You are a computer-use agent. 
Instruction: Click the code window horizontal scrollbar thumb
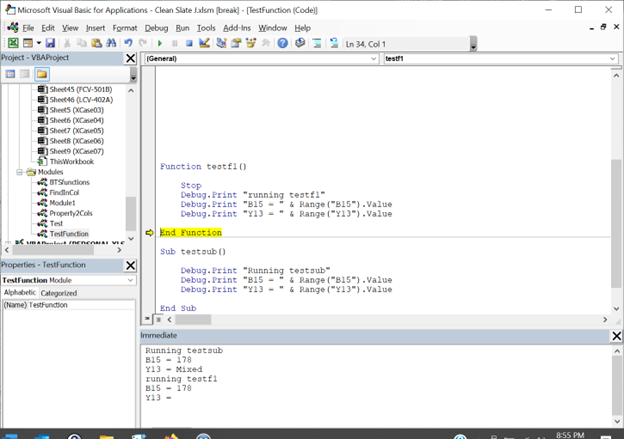point(193,320)
